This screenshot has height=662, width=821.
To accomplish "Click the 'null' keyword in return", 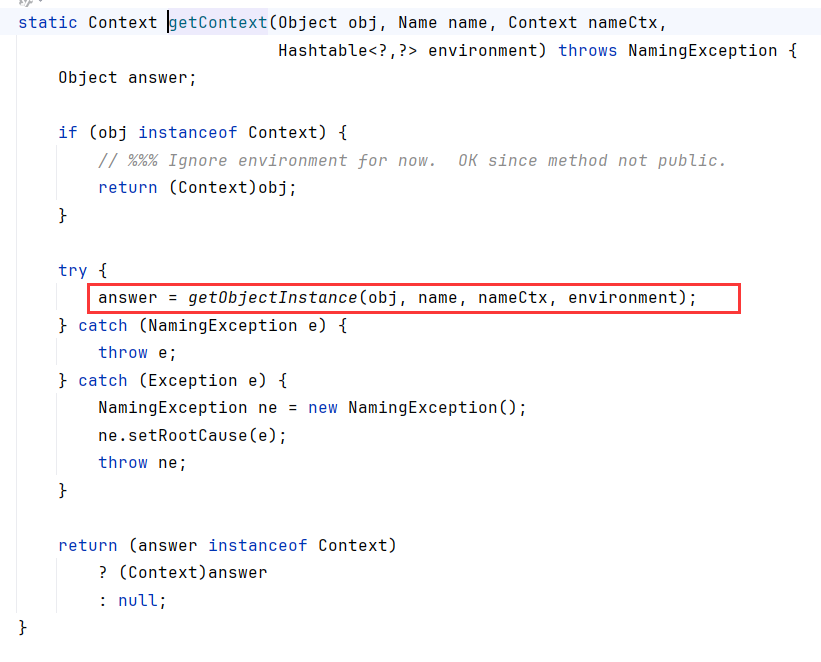I will tap(138, 600).
